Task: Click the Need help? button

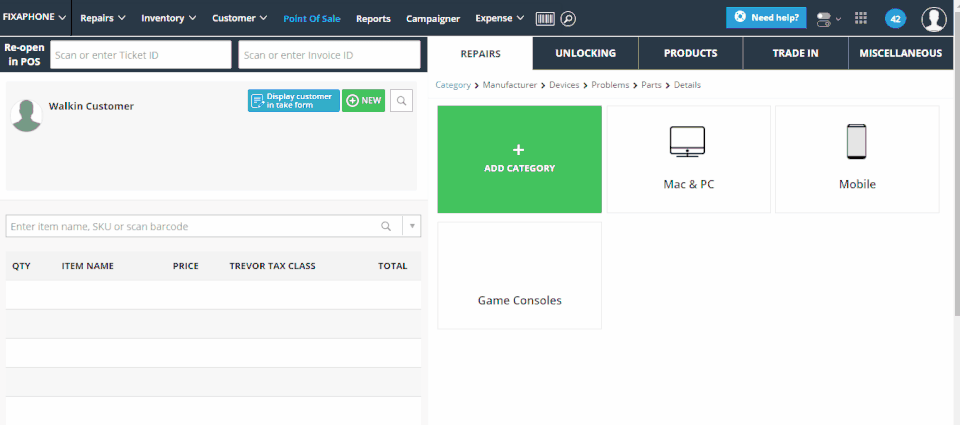Action: pyautogui.click(x=766, y=18)
